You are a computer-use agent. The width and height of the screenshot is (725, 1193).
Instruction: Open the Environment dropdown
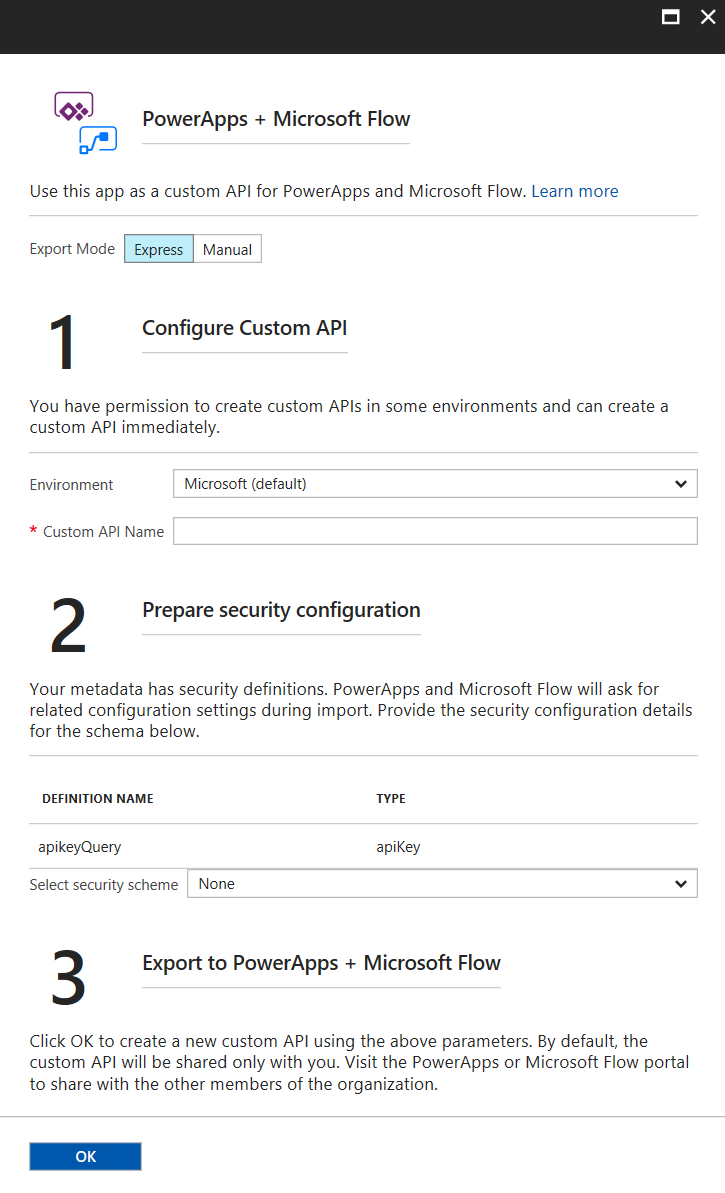(434, 484)
